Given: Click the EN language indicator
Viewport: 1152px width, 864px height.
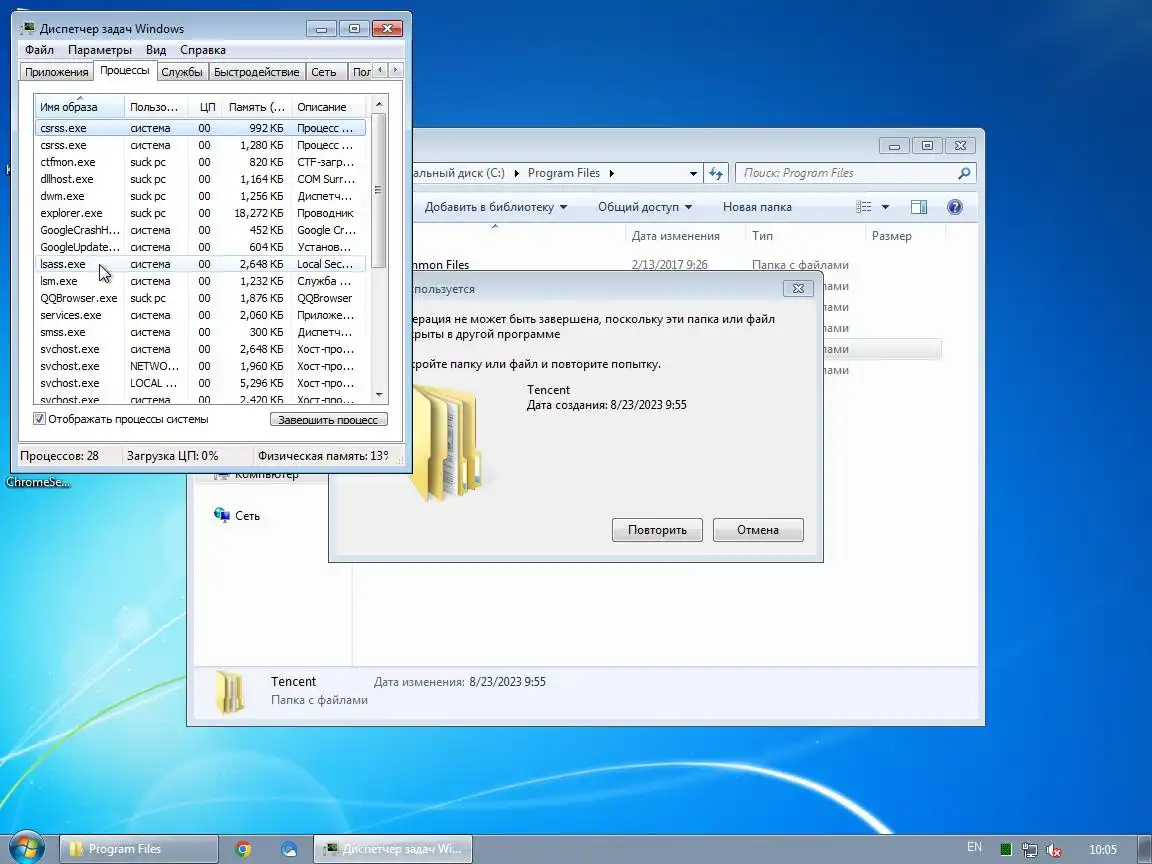Looking at the screenshot, I should click(x=974, y=847).
